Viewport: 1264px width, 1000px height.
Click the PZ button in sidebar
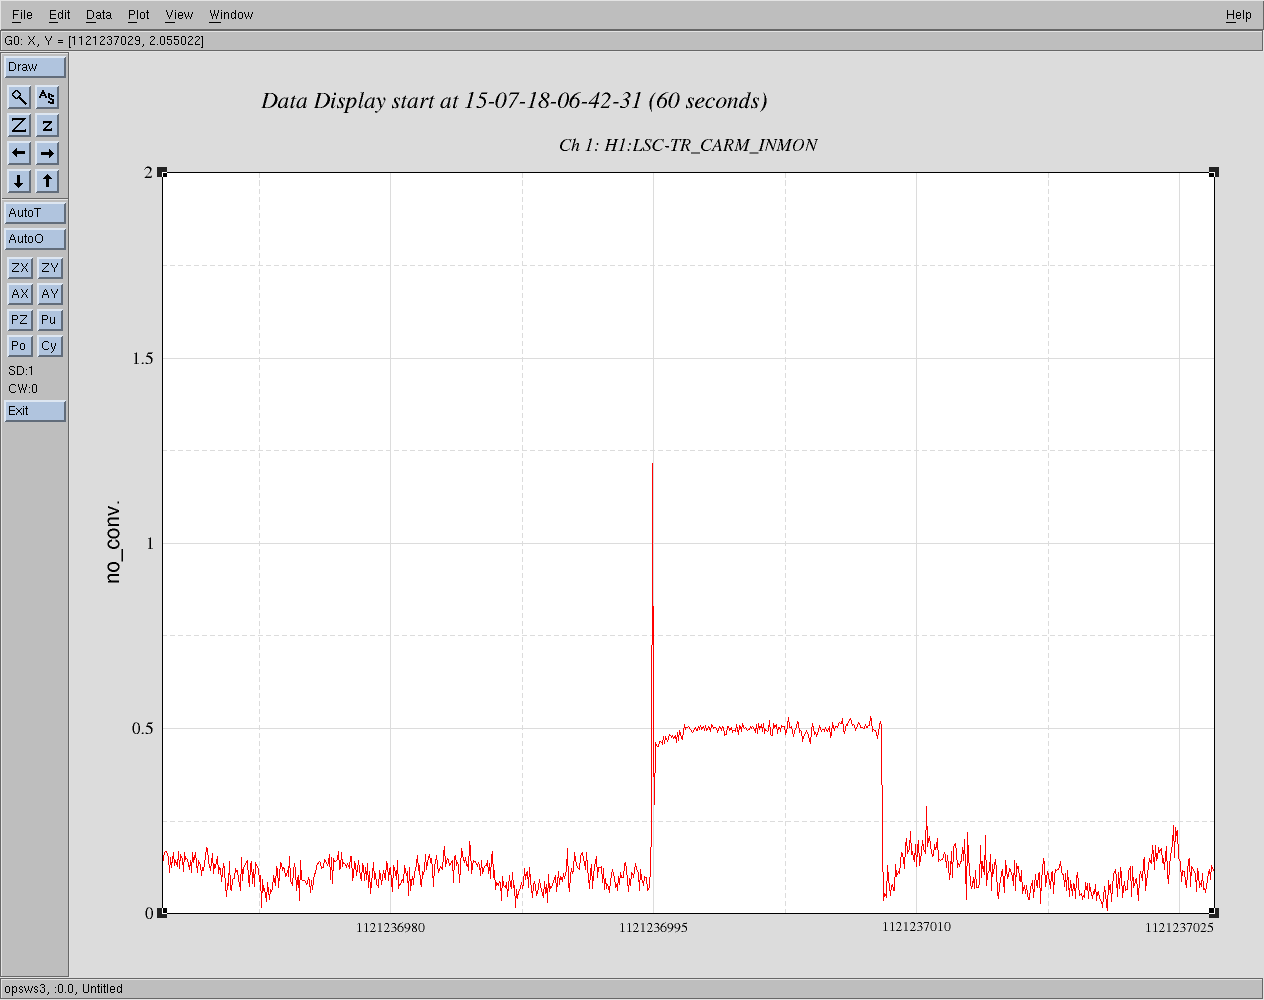click(19, 320)
